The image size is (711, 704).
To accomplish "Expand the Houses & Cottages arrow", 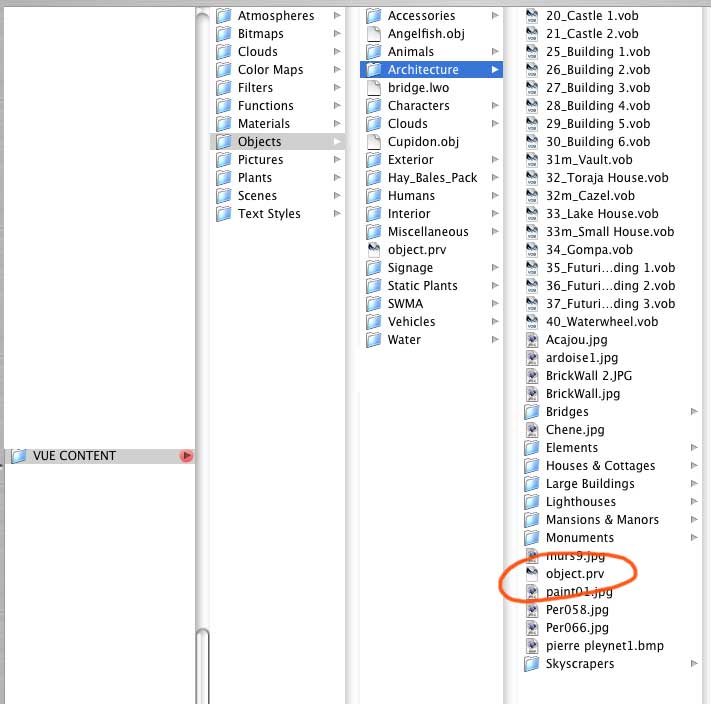I will pyautogui.click(x=694, y=466).
